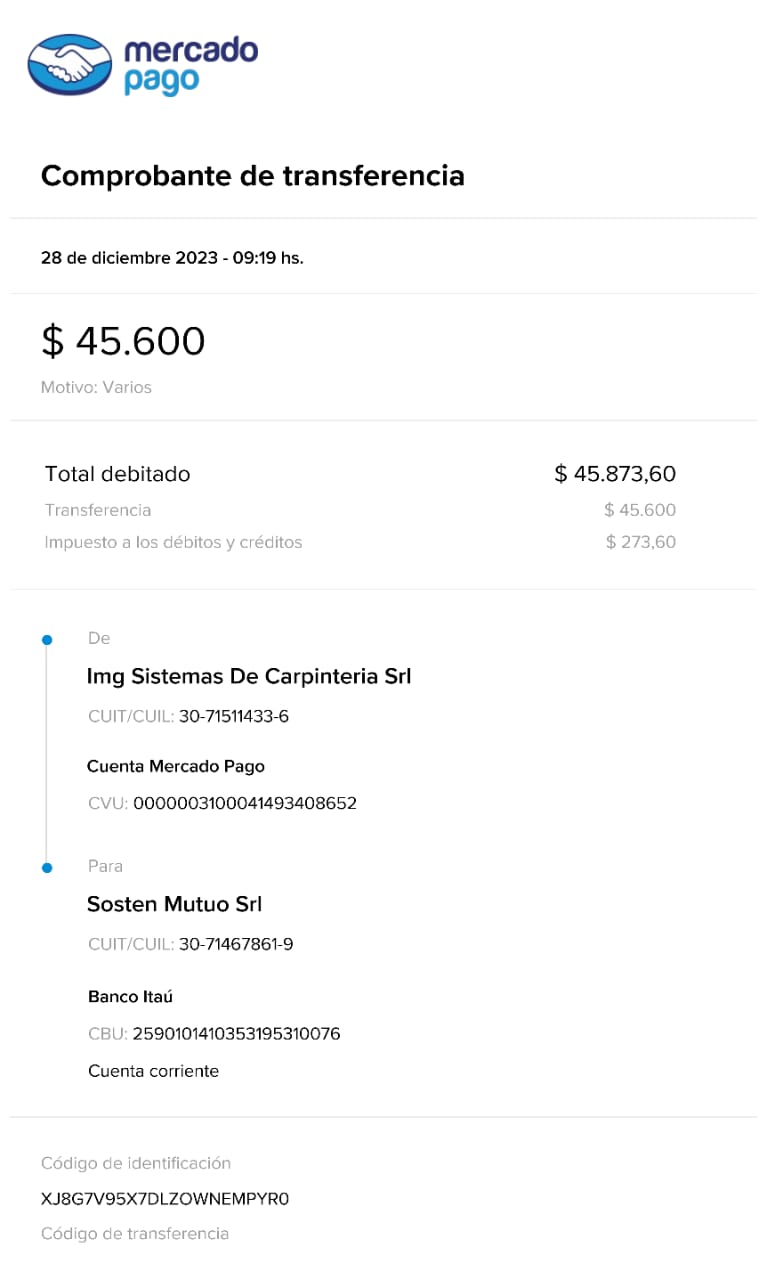Select the $ 273,60 tax amount
767x1280 pixels.
(x=641, y=542)
